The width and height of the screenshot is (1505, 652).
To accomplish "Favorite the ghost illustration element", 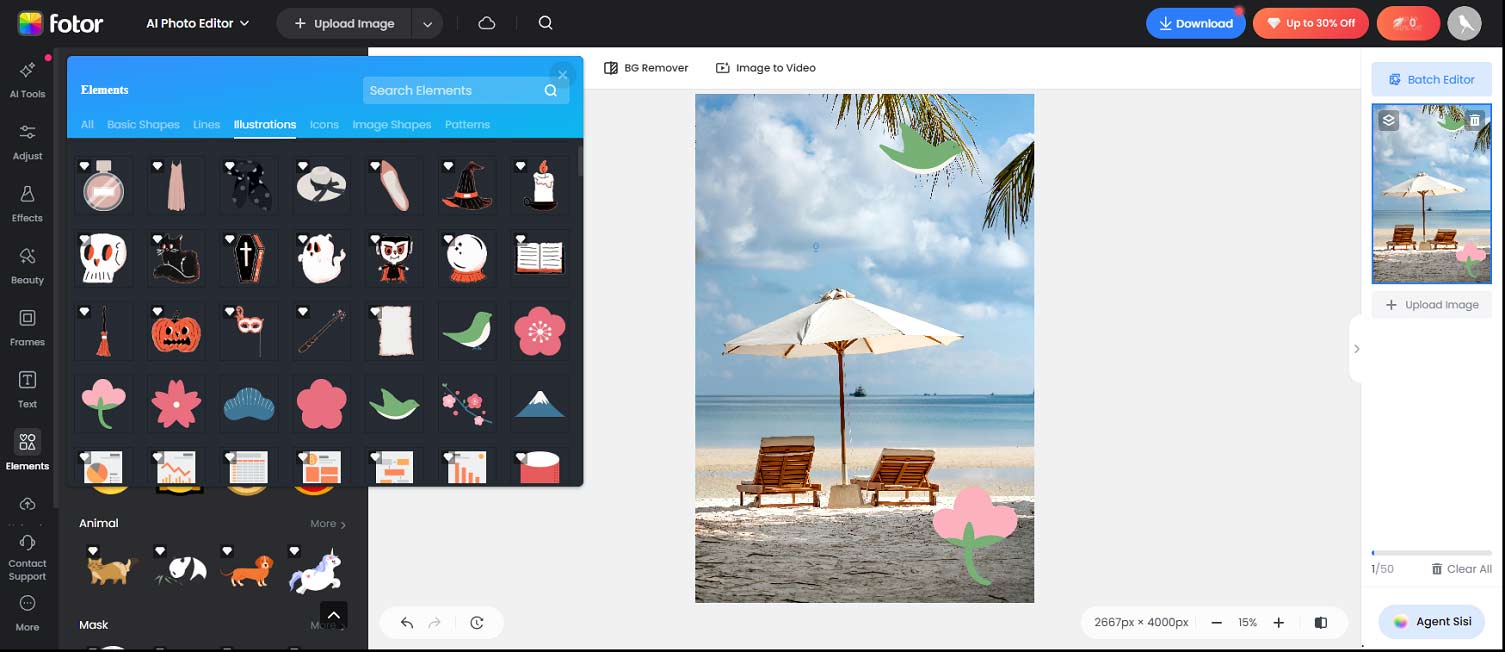I will tap(302, 240).
